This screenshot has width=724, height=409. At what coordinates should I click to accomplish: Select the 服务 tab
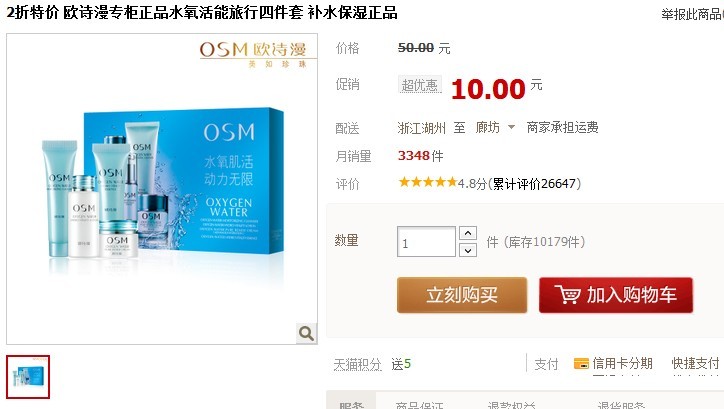pos(351,403)
